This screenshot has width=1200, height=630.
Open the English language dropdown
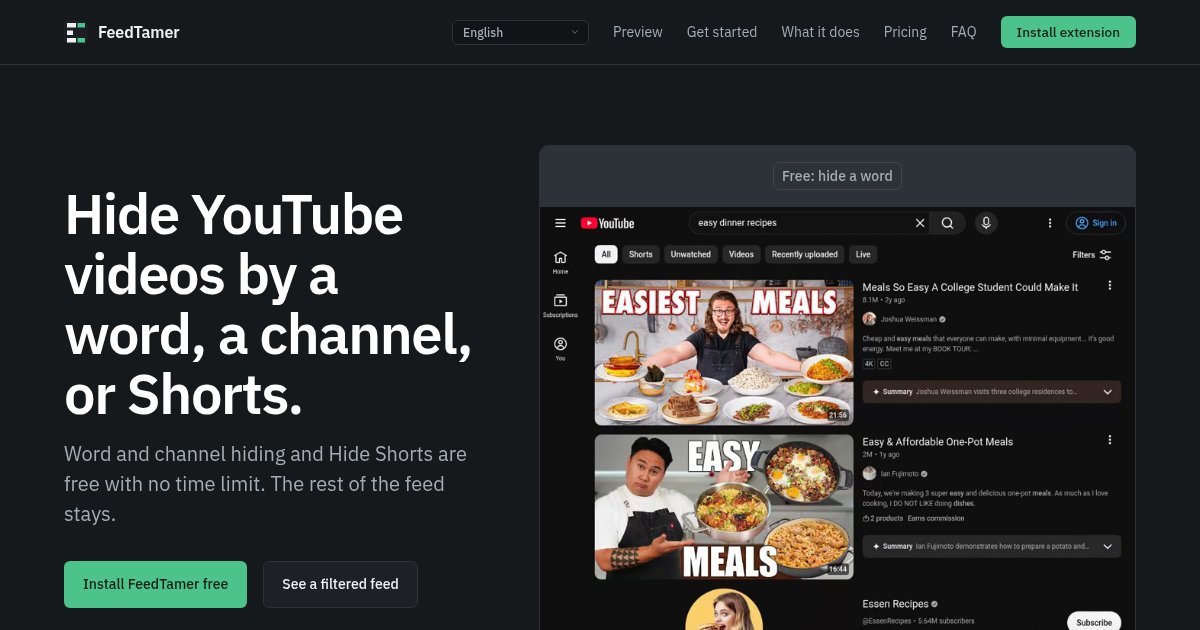tap(520, 32)
